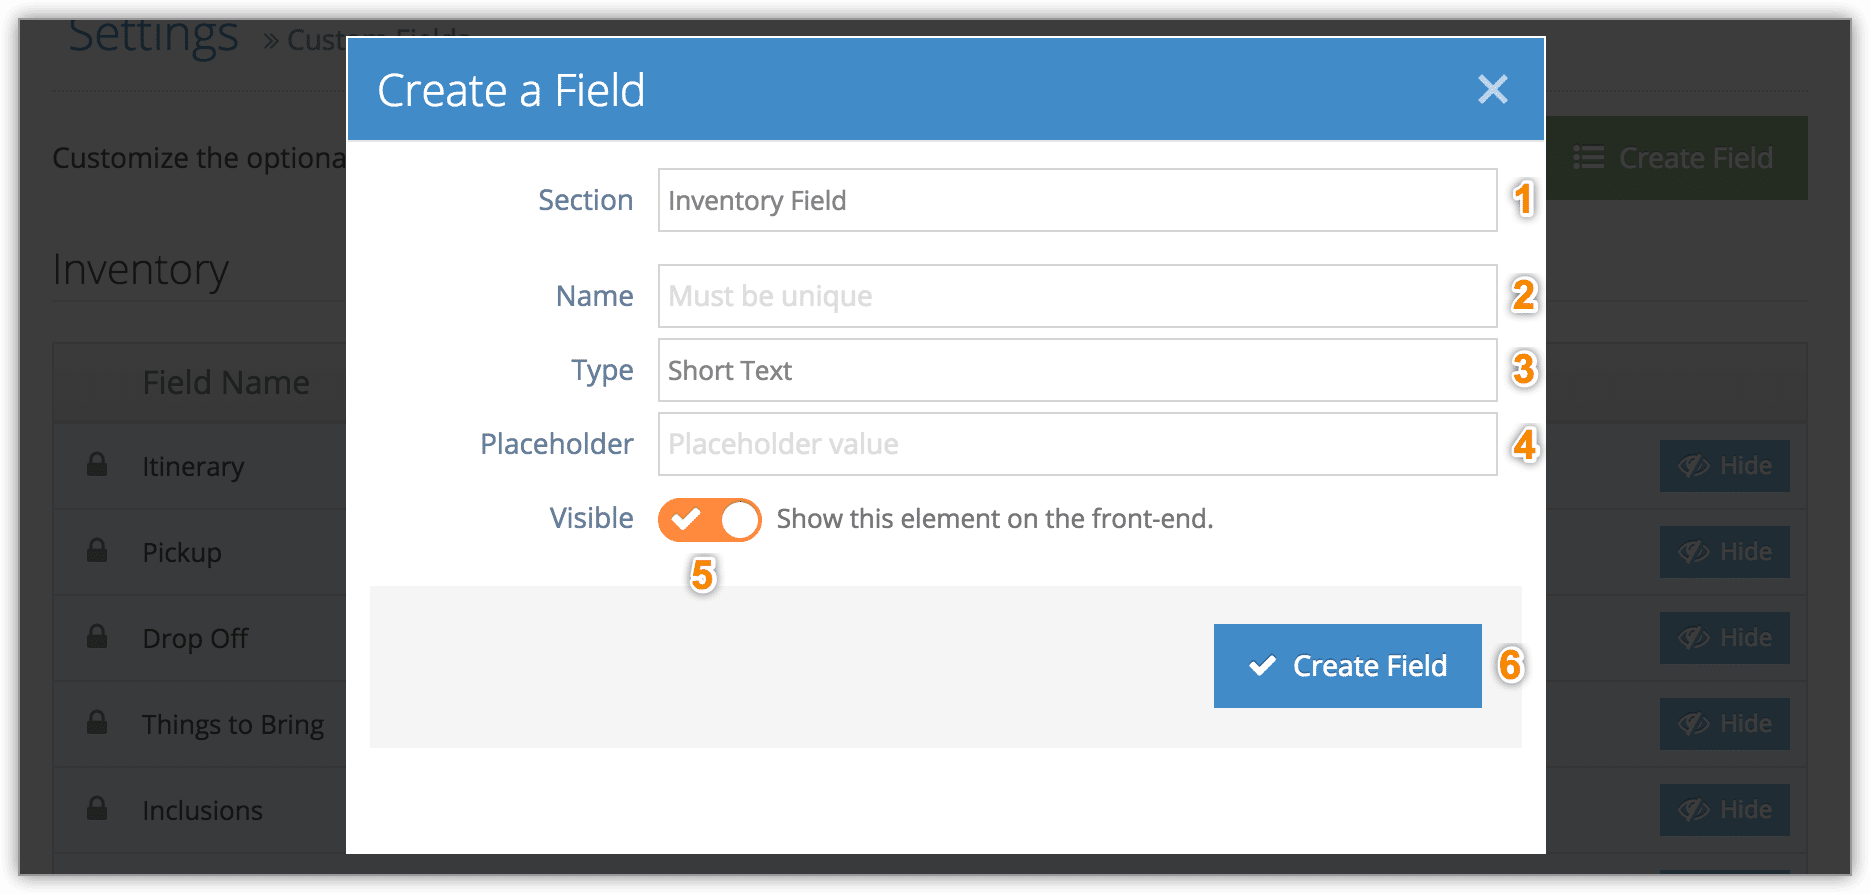1870x894 pixels.
Task: Open the Type dropdown showing Short Text
Action: (x=1077, y=370)
